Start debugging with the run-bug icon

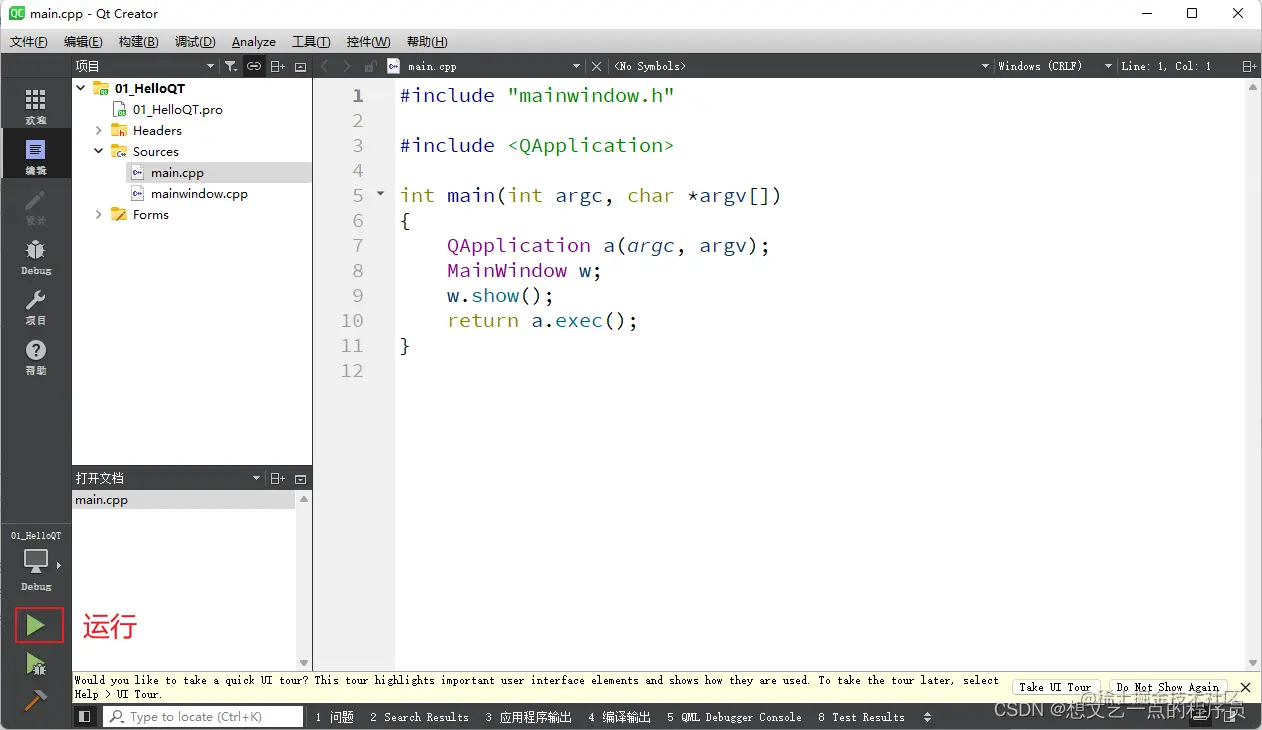click(36, 664)
